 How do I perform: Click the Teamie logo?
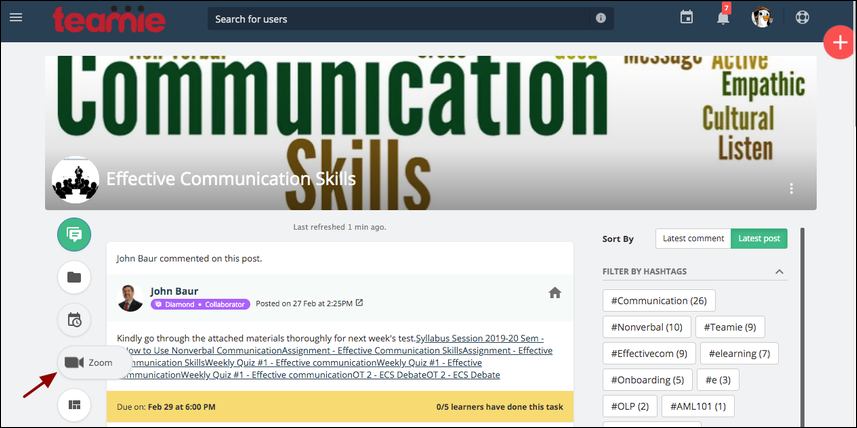click(x=109, y=19)
